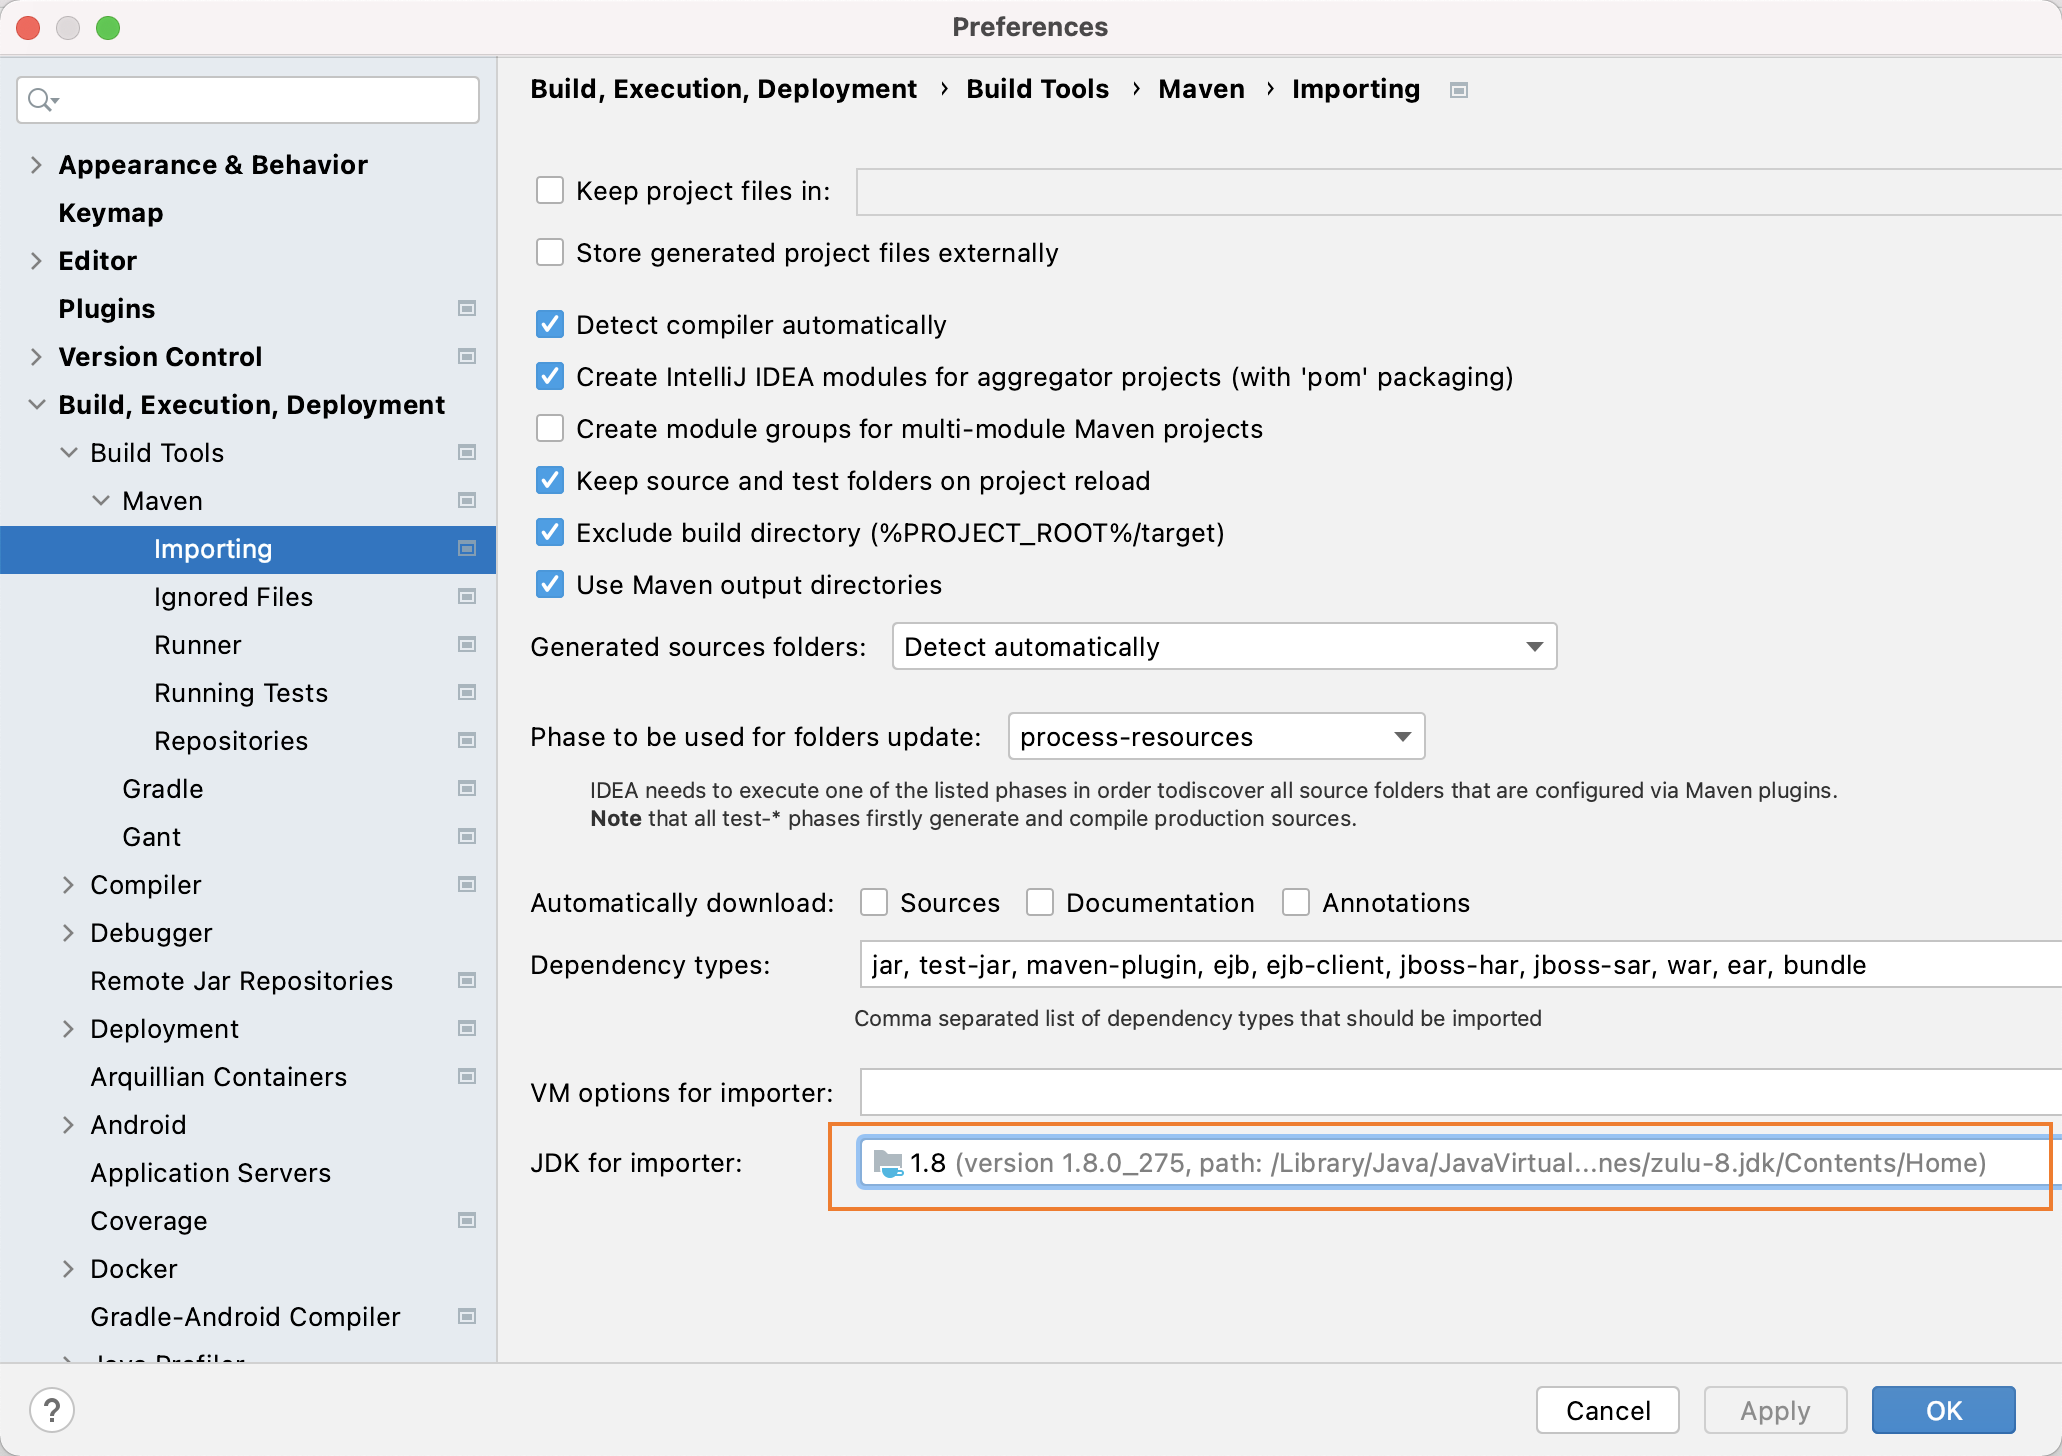Viewport: 2062px width, 1456px height.
Task: Click the project icon next to Version Control
Action: pos(467,356)
